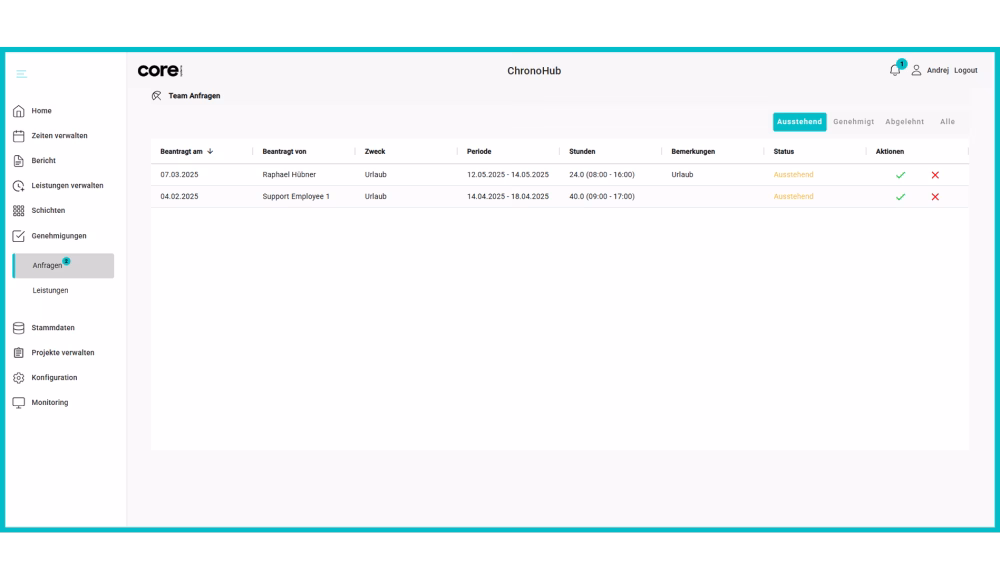This screenshot has width=1000, height=580.
Task: Open Zeiten verwalten in the sidebar
Action: click(59, 136)
